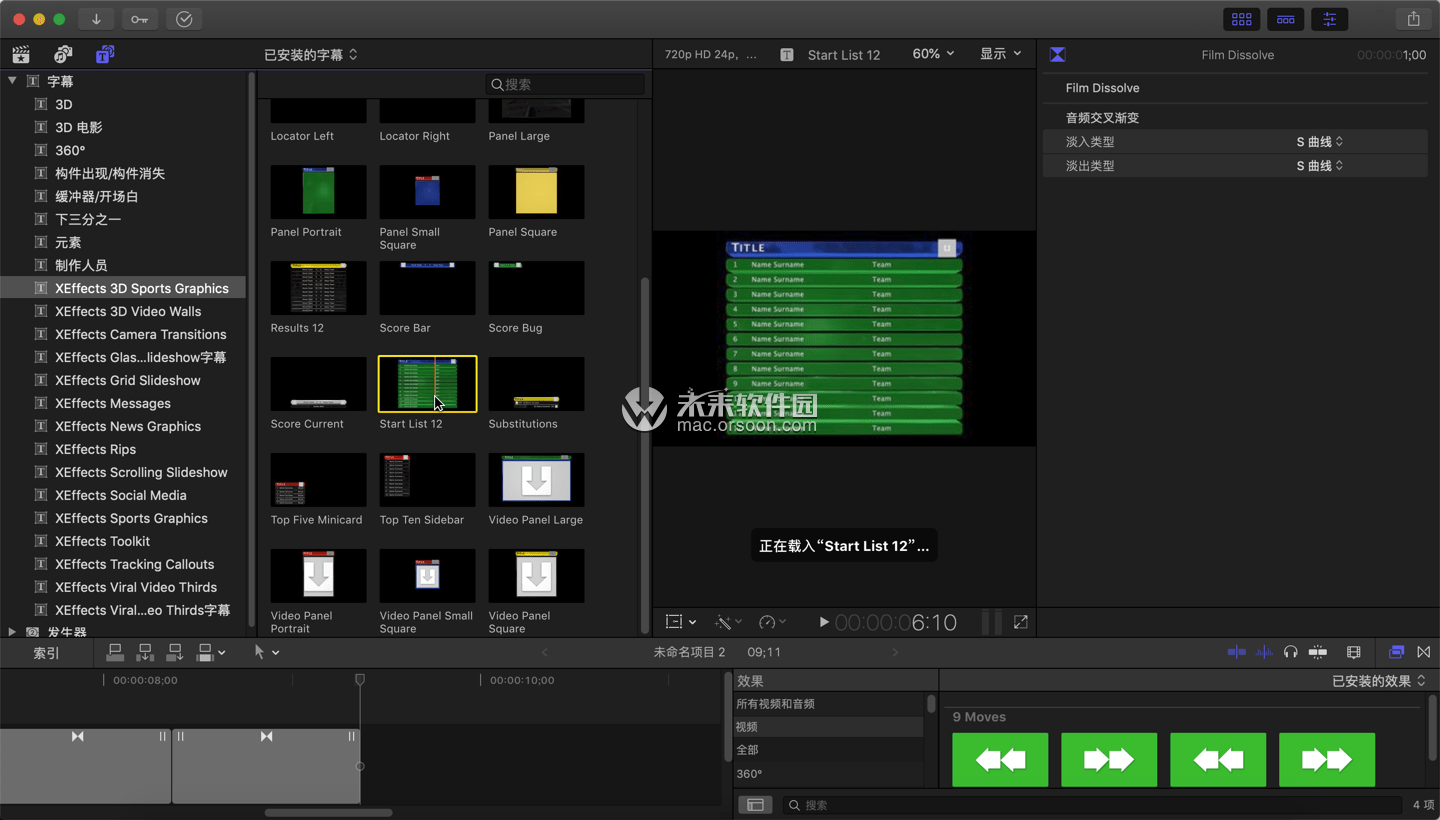This screenshot has width=1440, height=820.
Task: Click the title search field
Action: pos(565,85)
